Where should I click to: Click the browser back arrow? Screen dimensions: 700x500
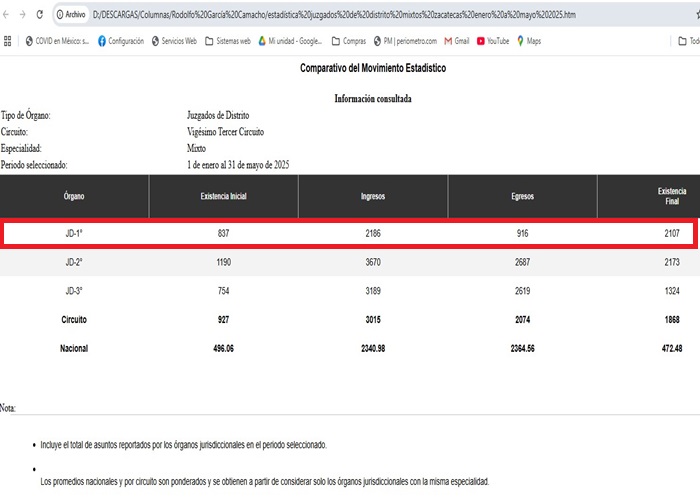(8, 15)
